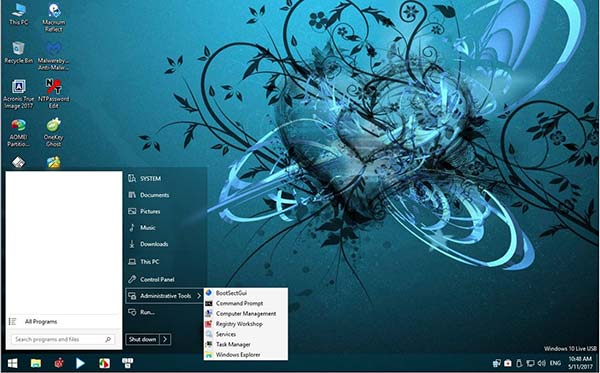Open Macrium Reflect desktop icon
600x373 pixels.
pos(54,18)
